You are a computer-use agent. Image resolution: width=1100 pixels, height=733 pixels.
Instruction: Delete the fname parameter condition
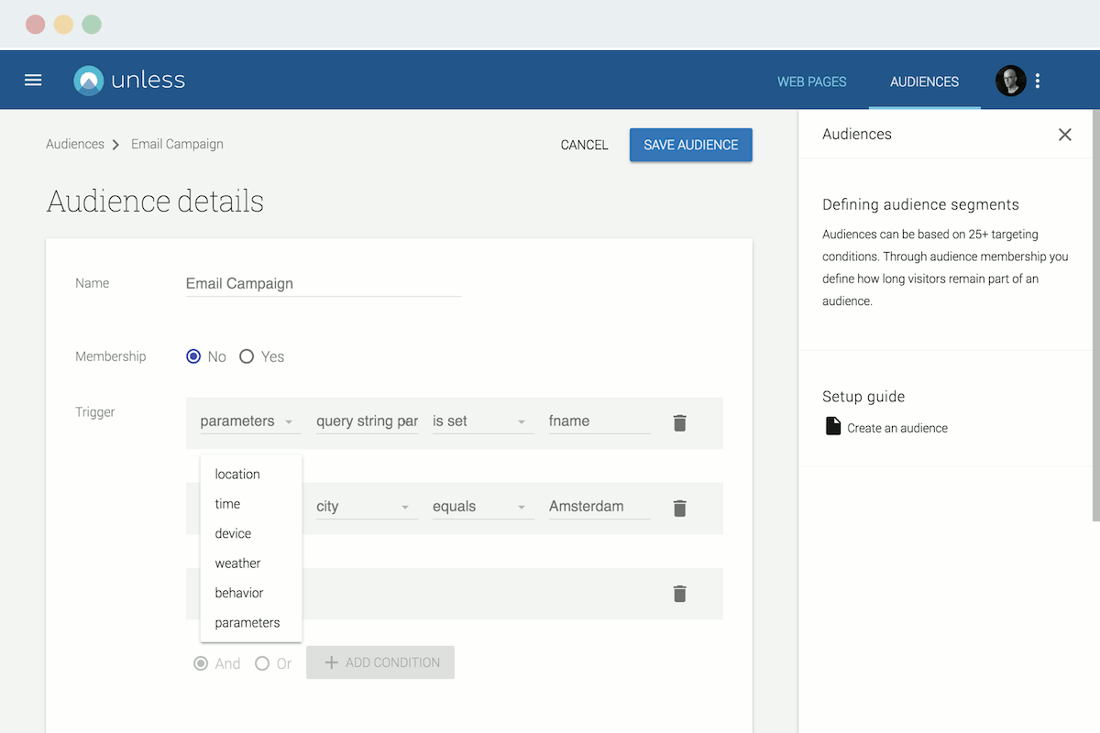coord(679,422)
